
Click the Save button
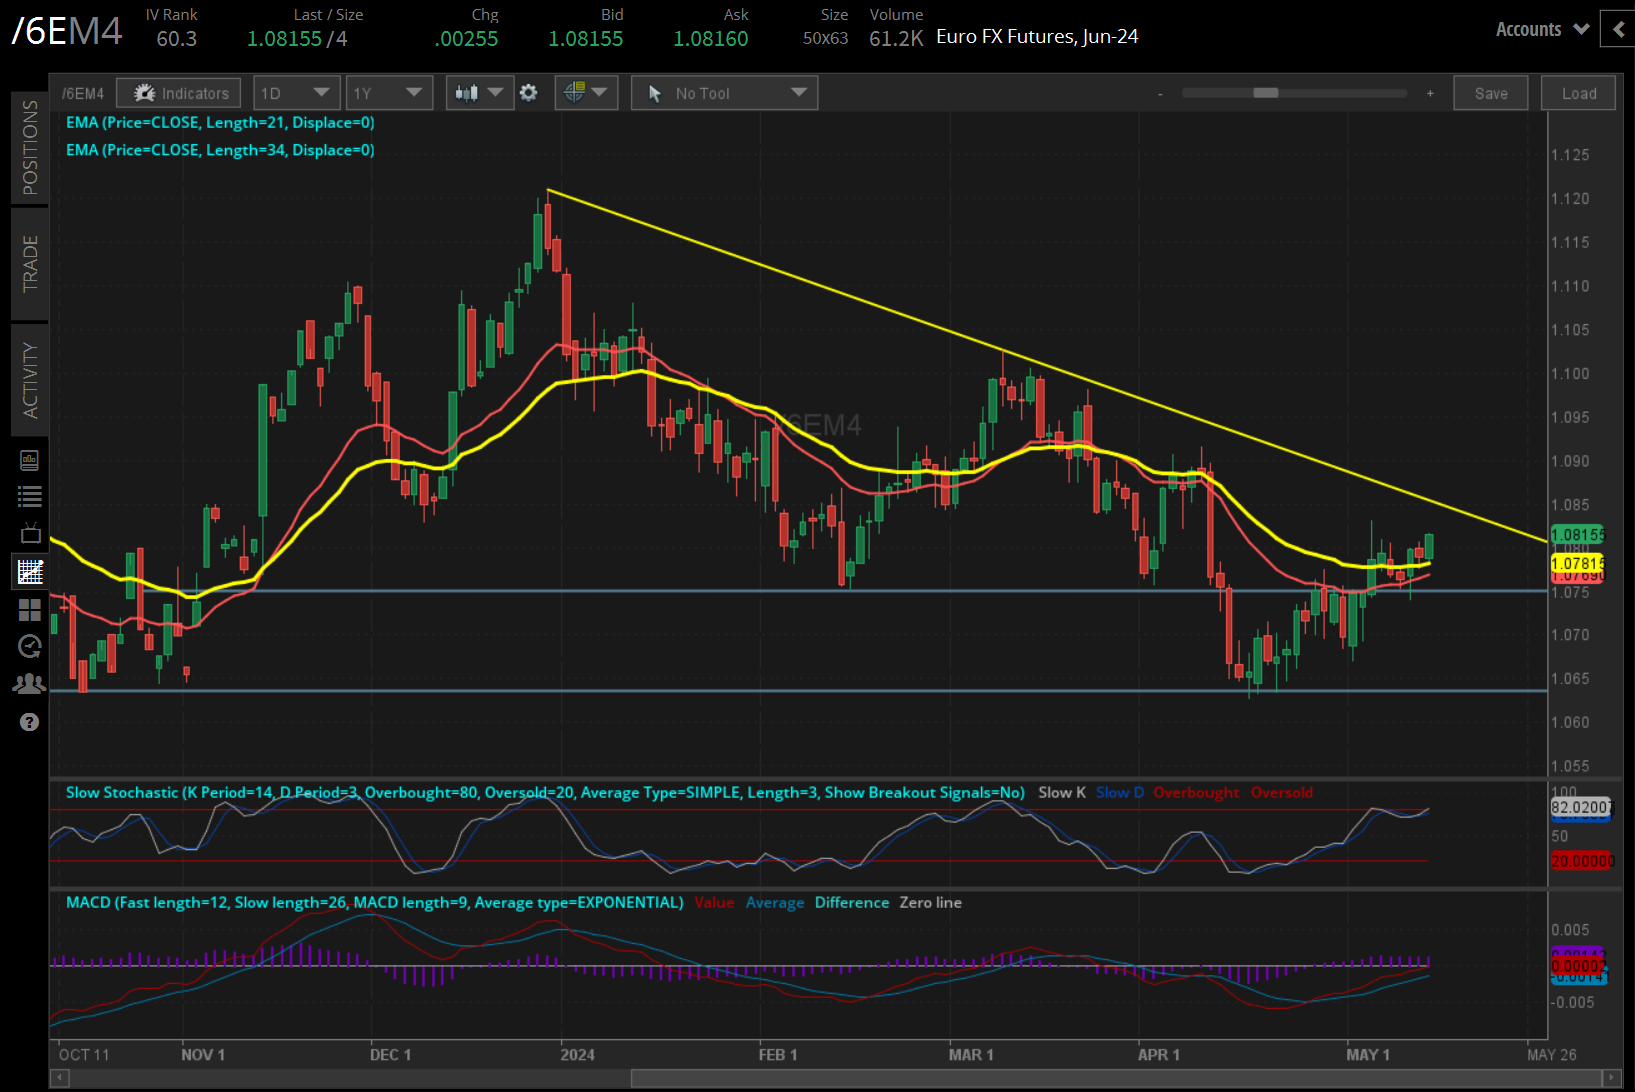tap(1490, 93)
